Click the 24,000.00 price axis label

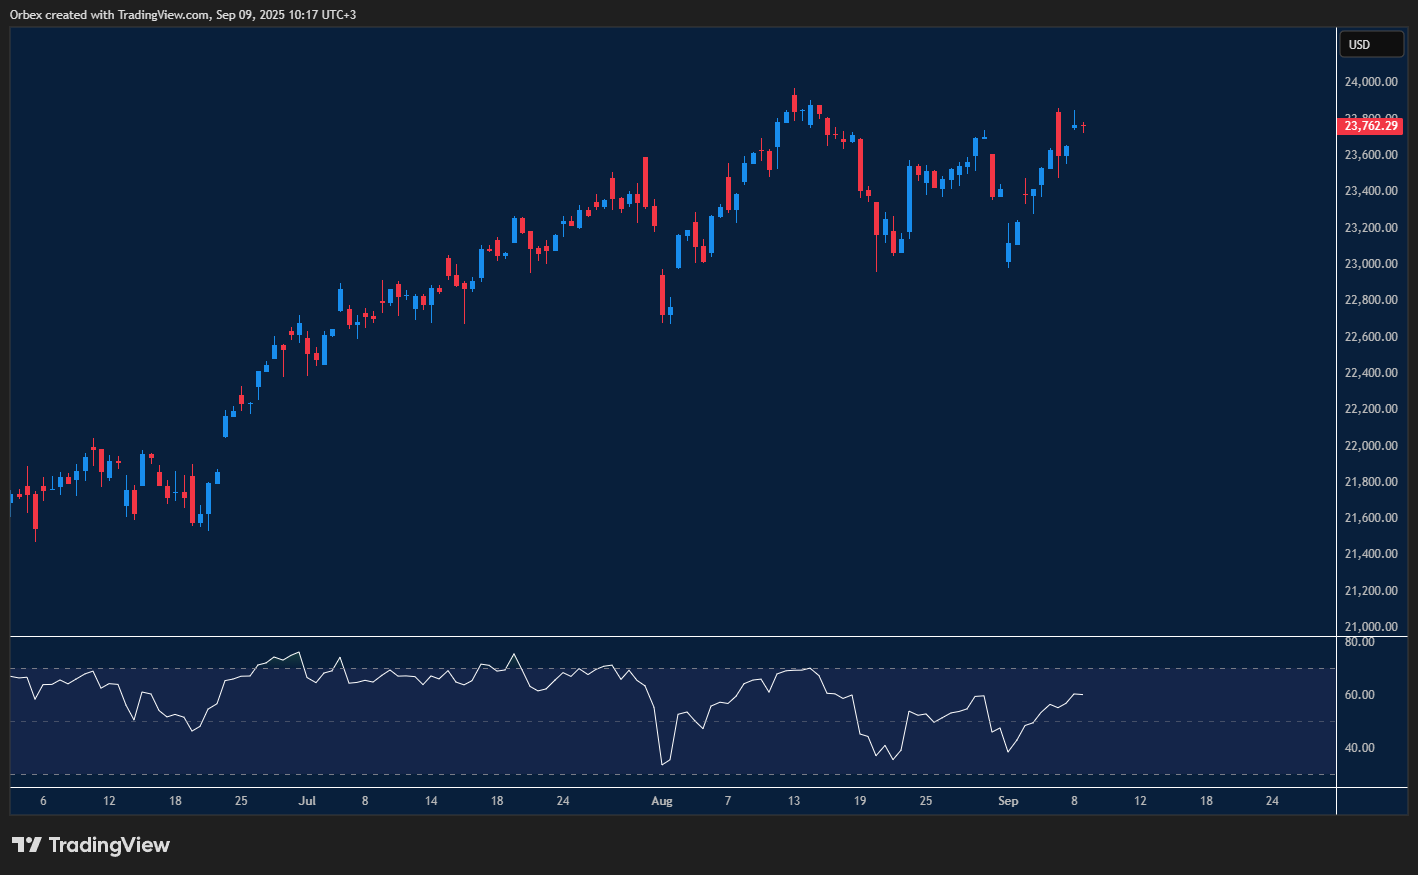pos(1371,82)
